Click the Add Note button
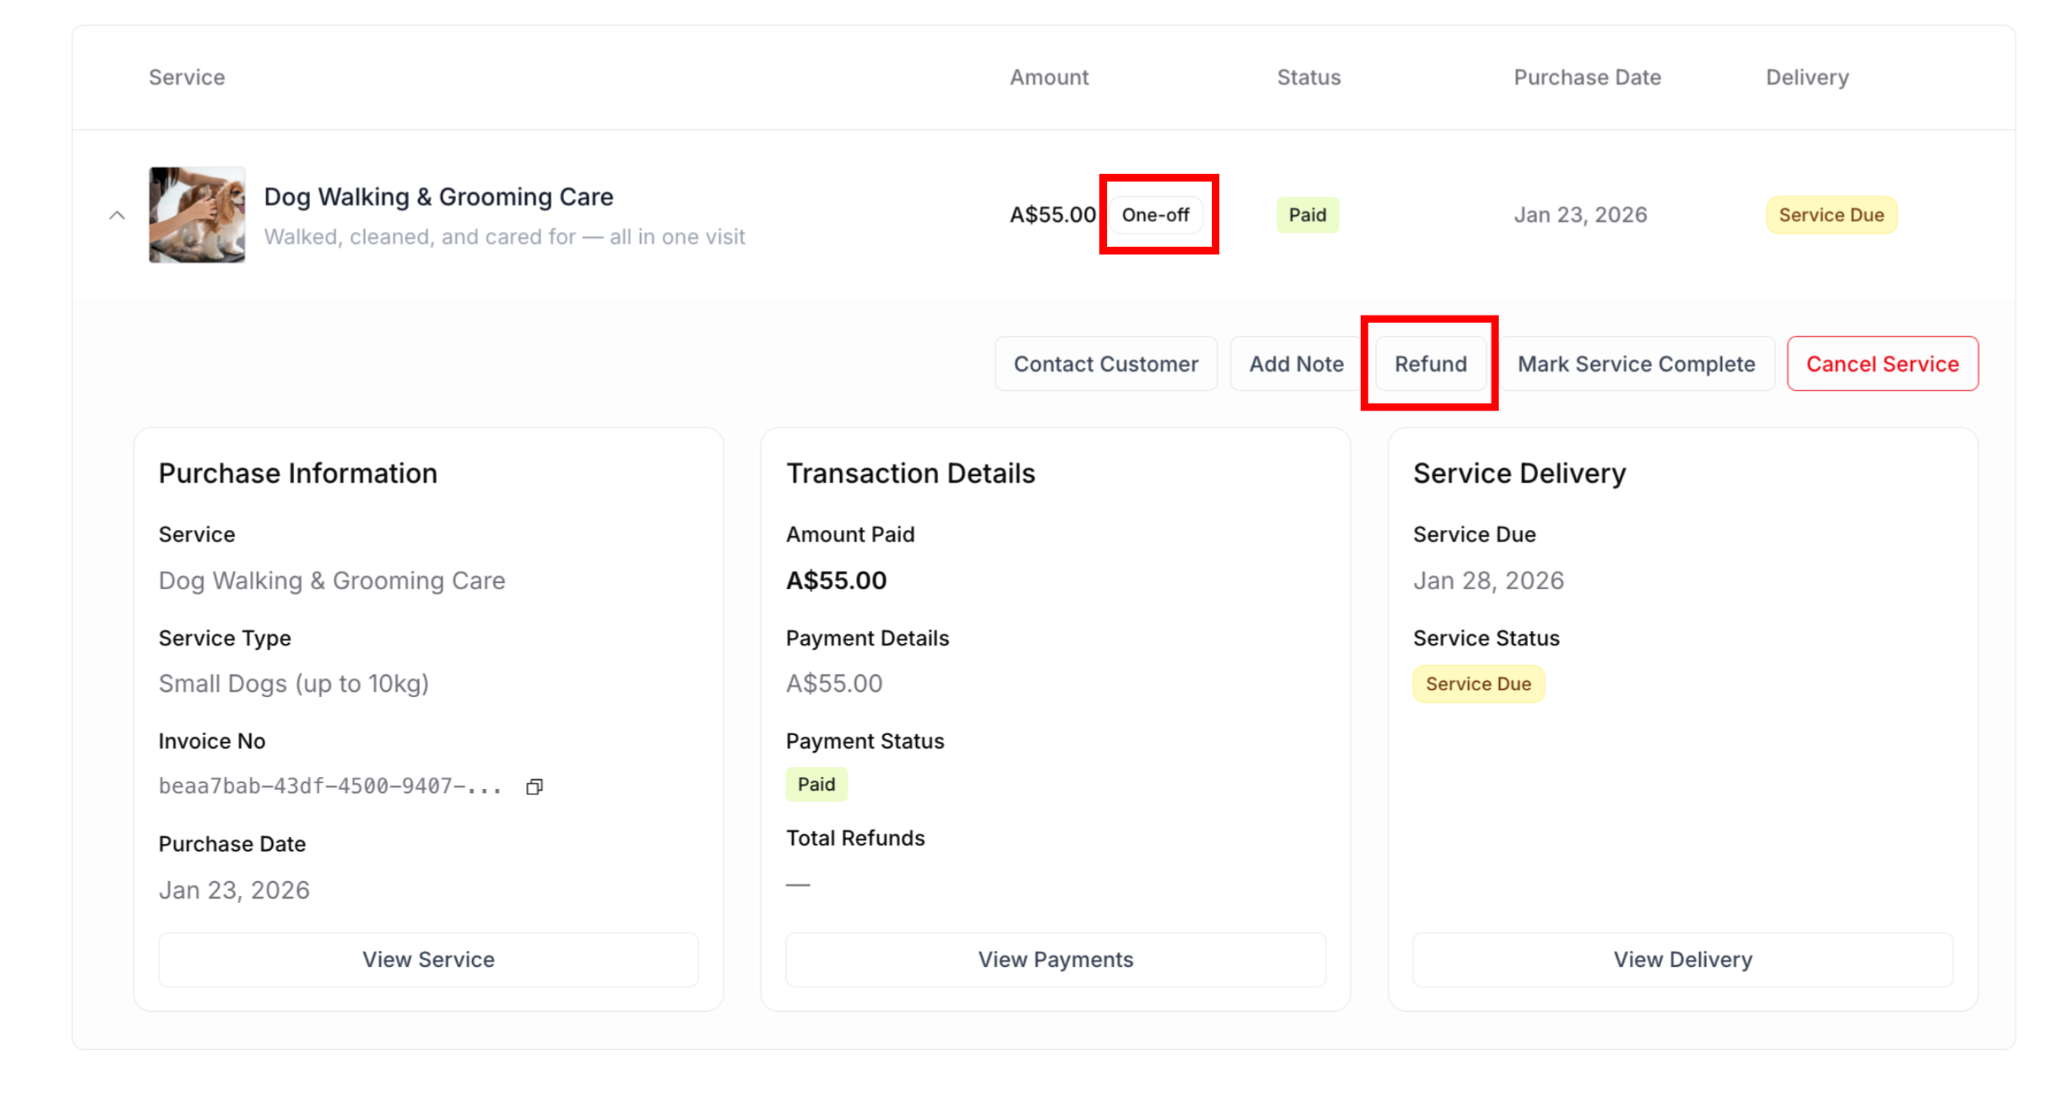Screen dimensions: 2048x1096 coord(1295,364)
